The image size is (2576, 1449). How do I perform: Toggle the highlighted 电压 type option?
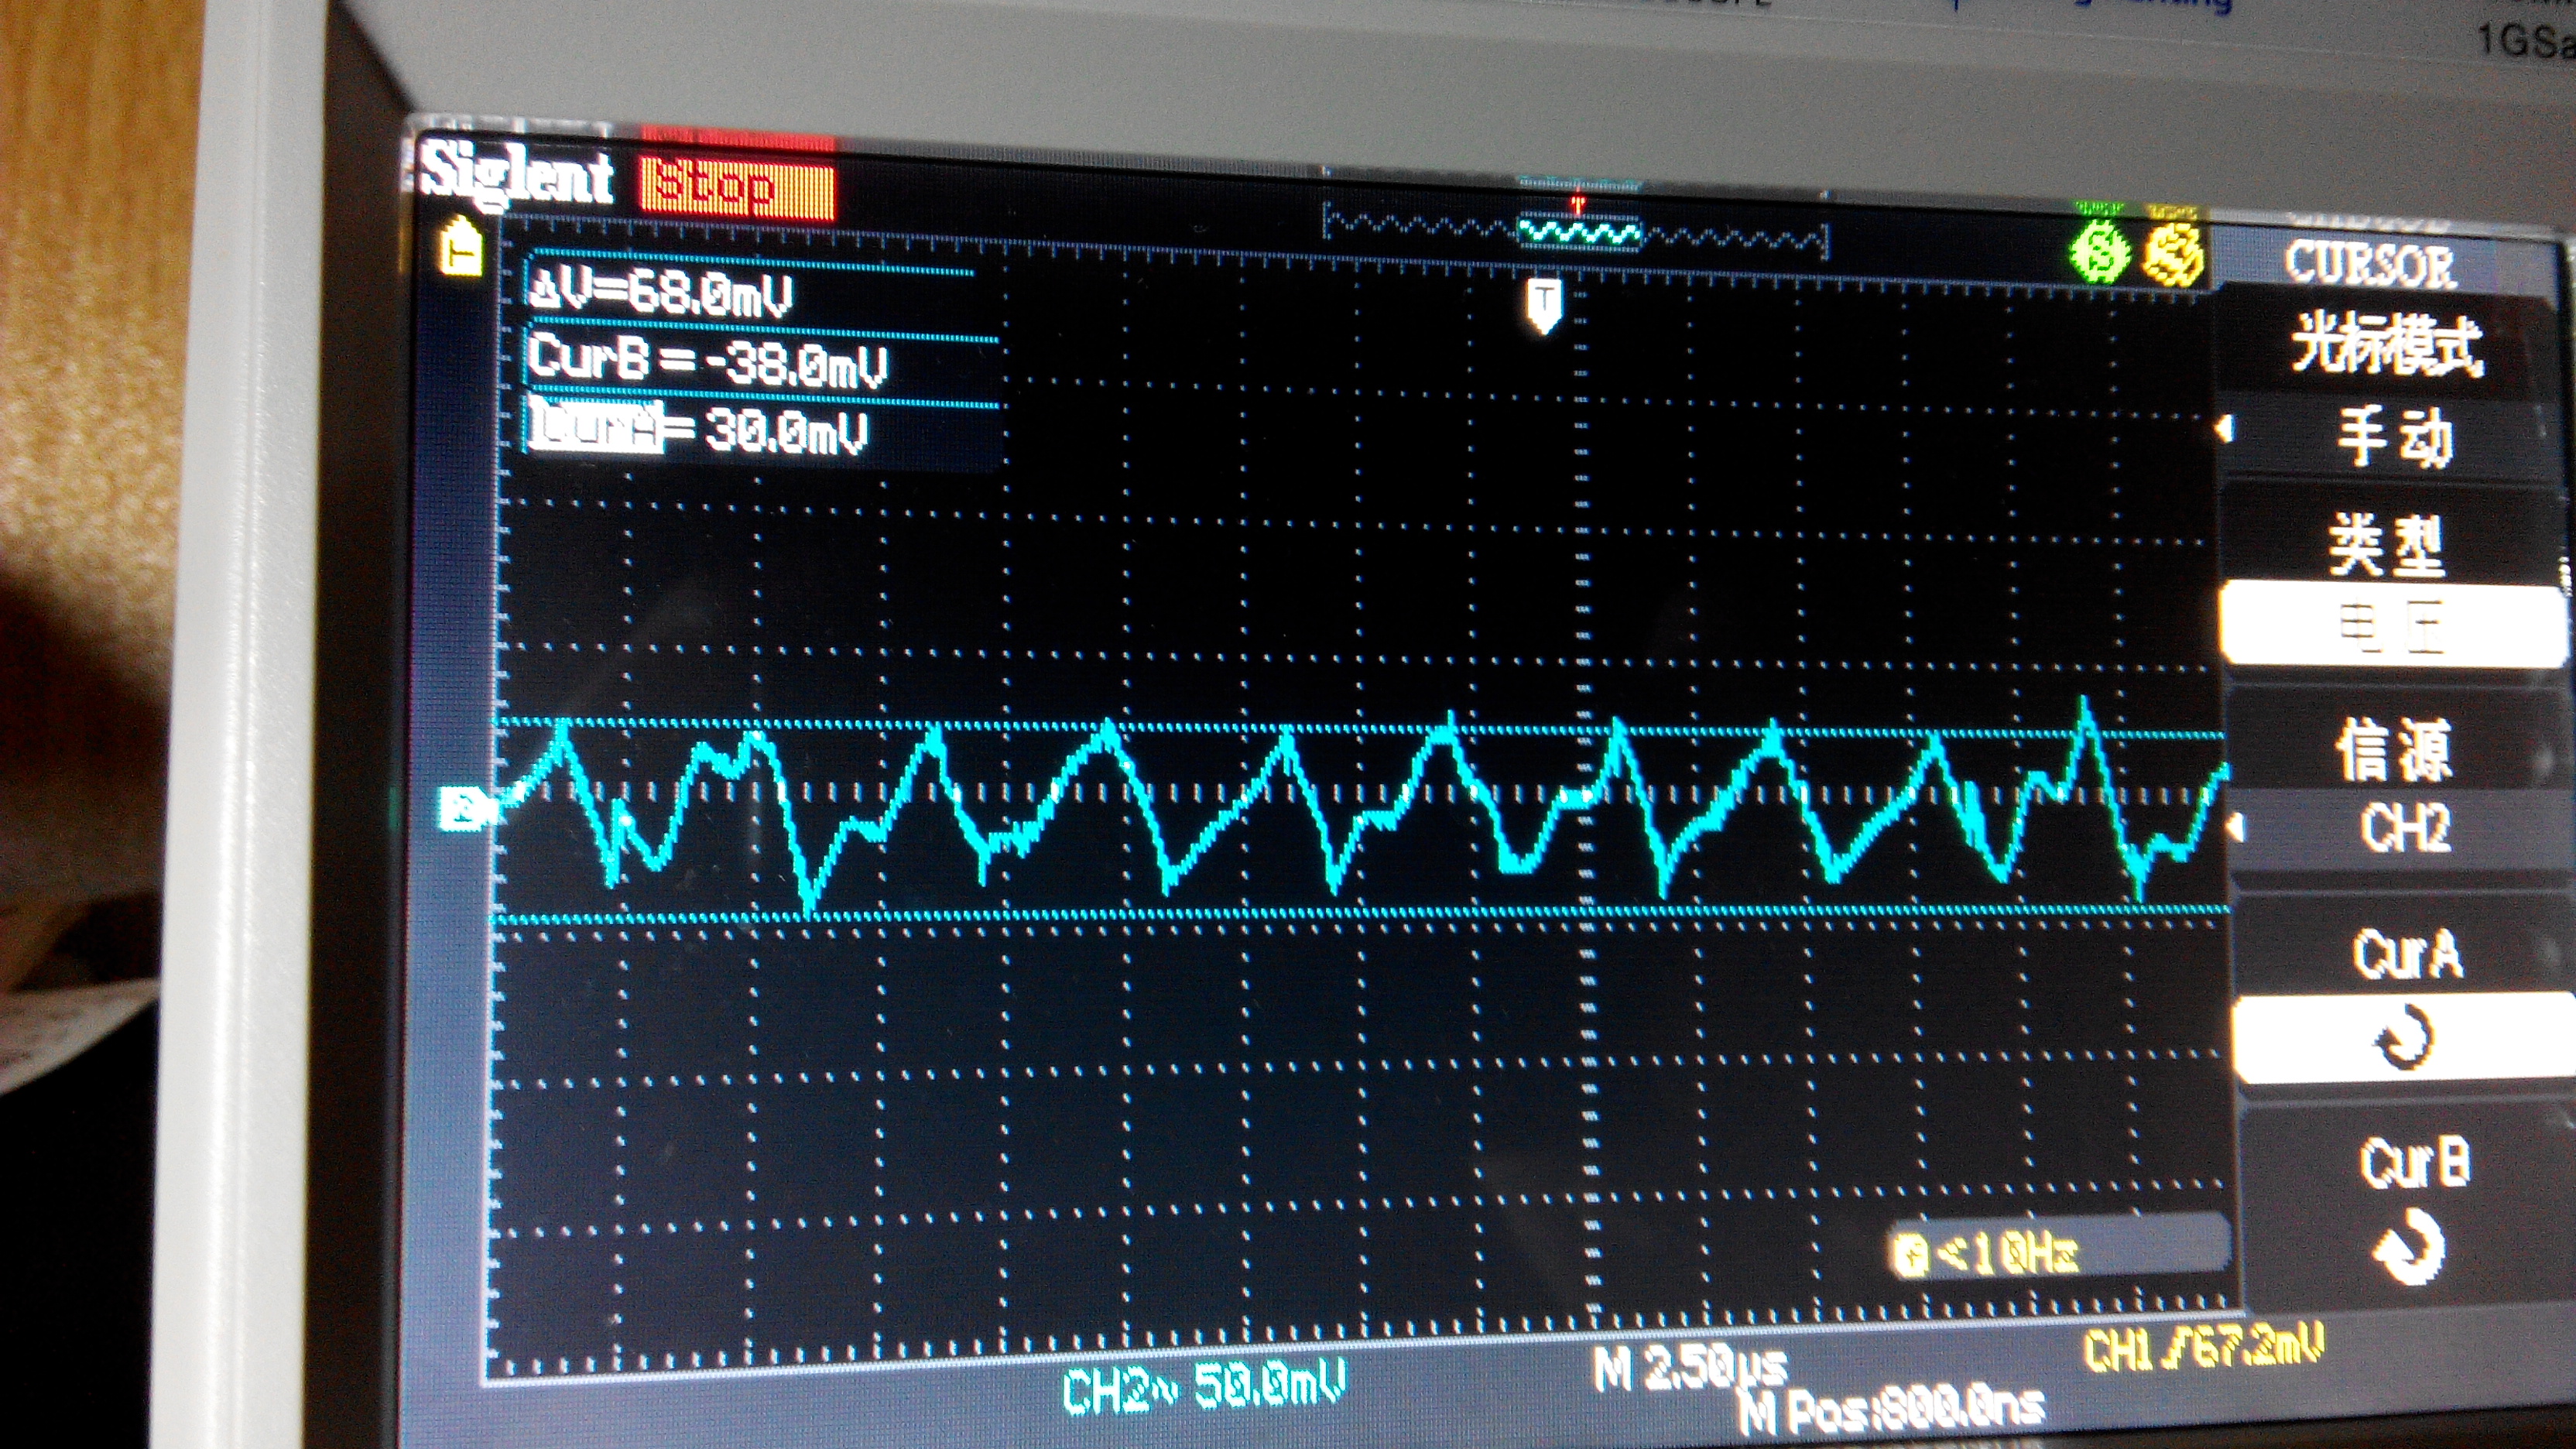pos(2392,627)
